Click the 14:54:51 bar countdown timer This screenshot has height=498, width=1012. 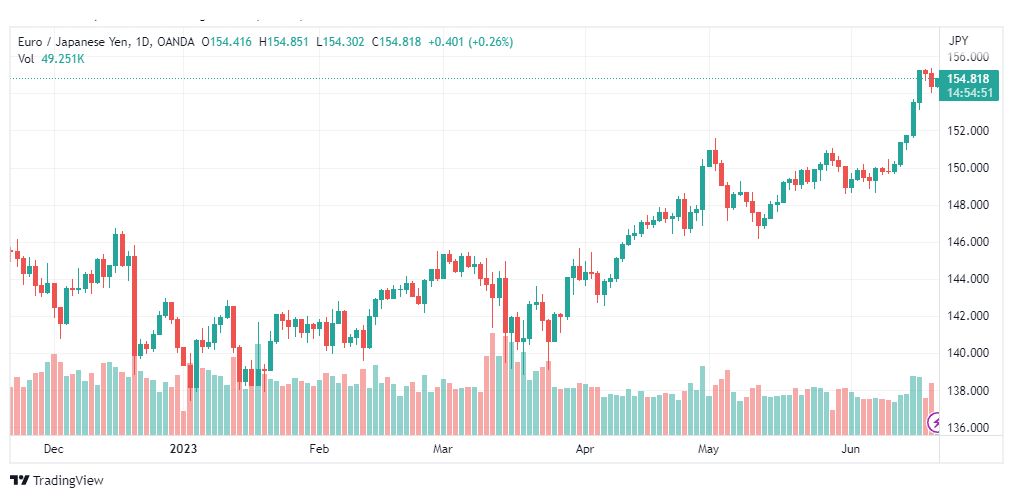[968, 93]
